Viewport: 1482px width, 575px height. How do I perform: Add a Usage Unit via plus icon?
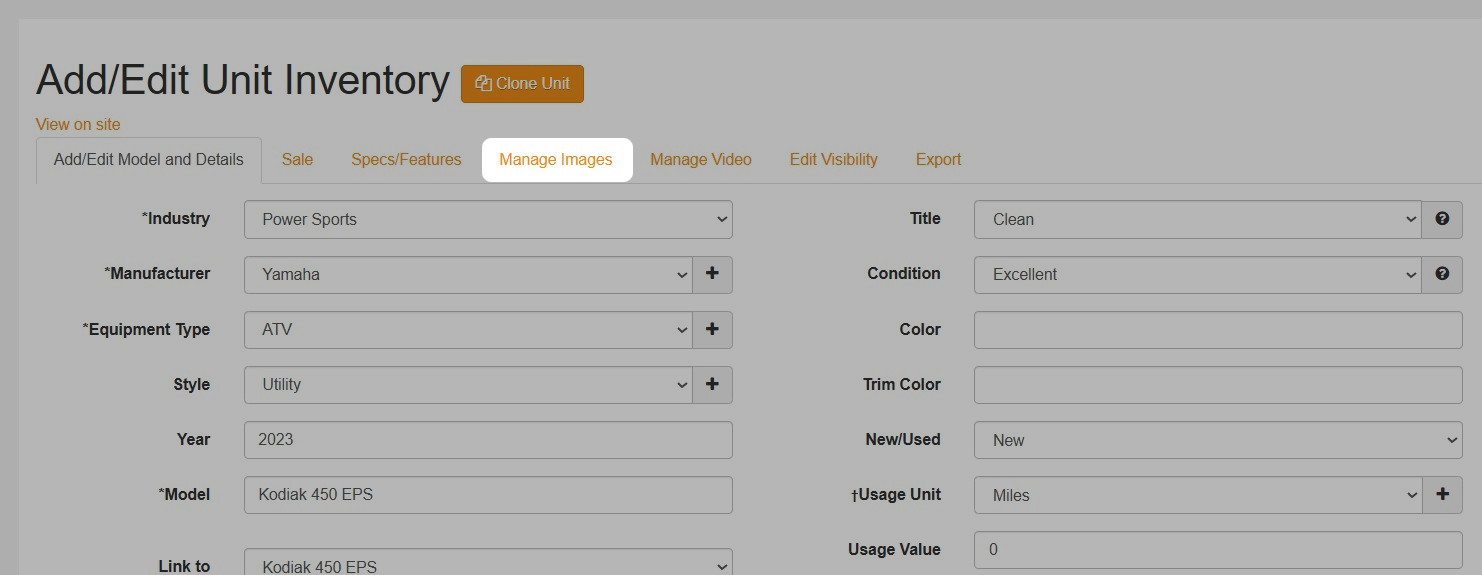pos(1442,494)
